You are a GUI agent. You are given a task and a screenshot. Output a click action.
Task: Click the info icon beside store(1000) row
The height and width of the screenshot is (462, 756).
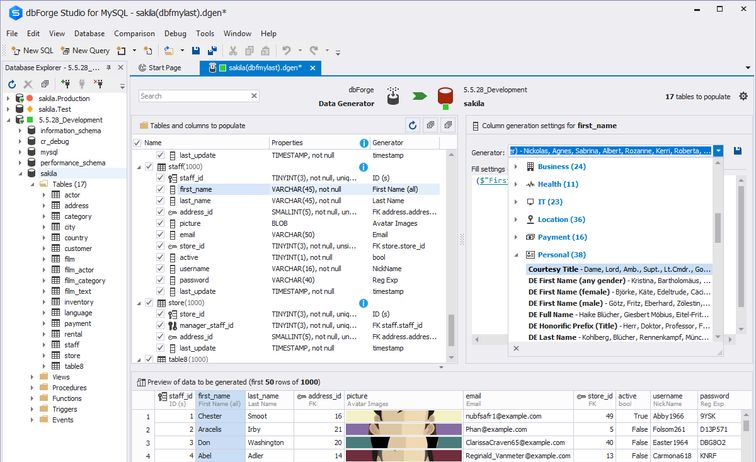[x=364, y=303]
